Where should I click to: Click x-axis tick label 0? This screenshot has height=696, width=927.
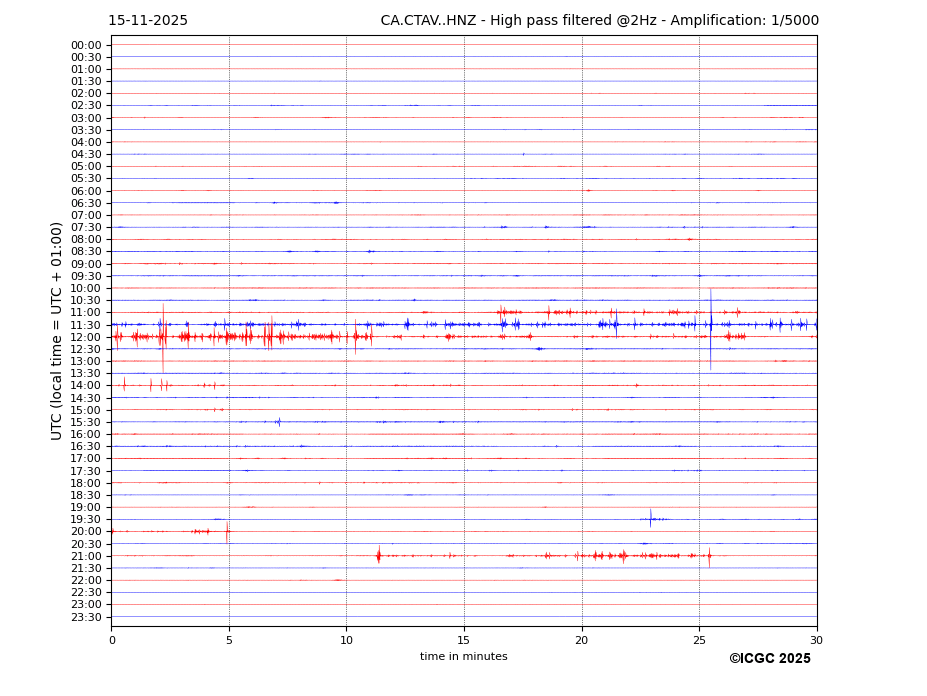click(112, 641)
